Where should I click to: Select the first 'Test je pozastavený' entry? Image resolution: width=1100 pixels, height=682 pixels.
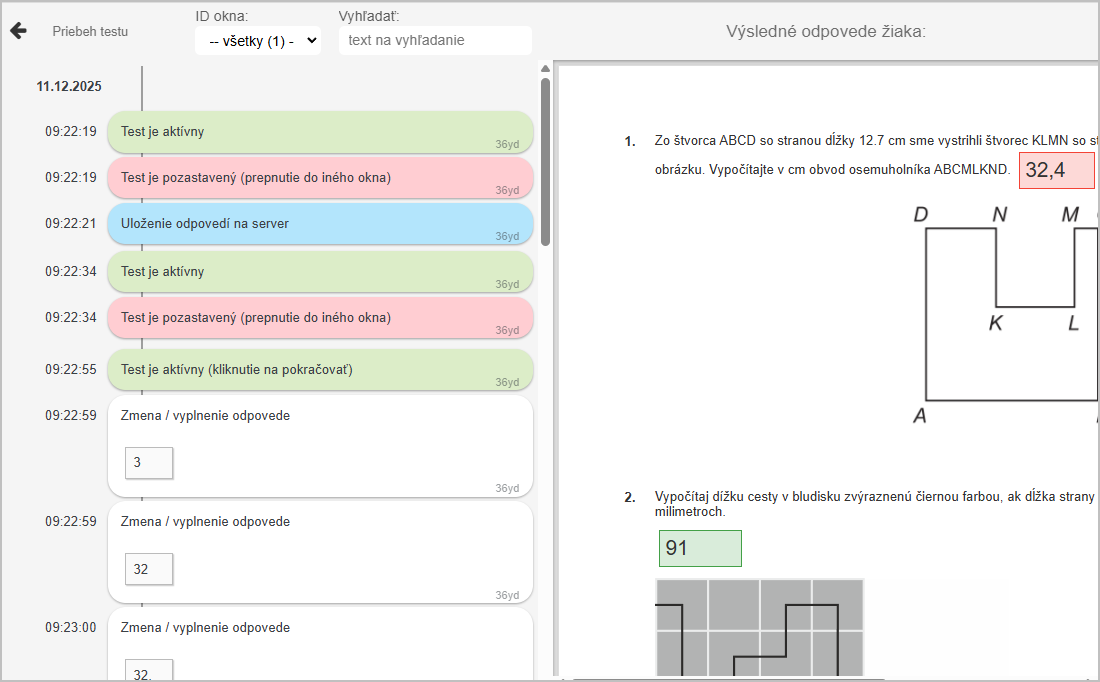pyautogui.click(x=320, y=178)
